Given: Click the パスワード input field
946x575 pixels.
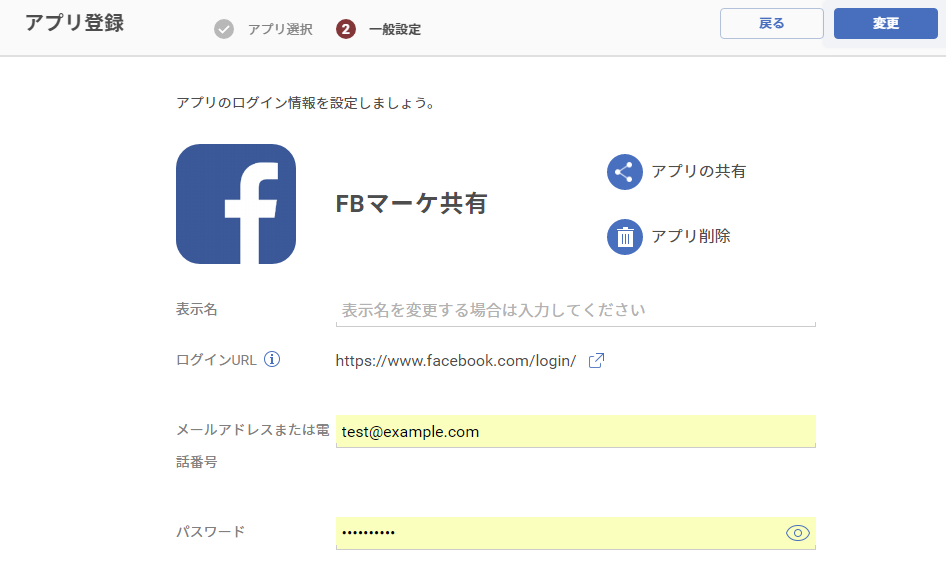Looking at the screenshot, I should [x=576, y=533].
